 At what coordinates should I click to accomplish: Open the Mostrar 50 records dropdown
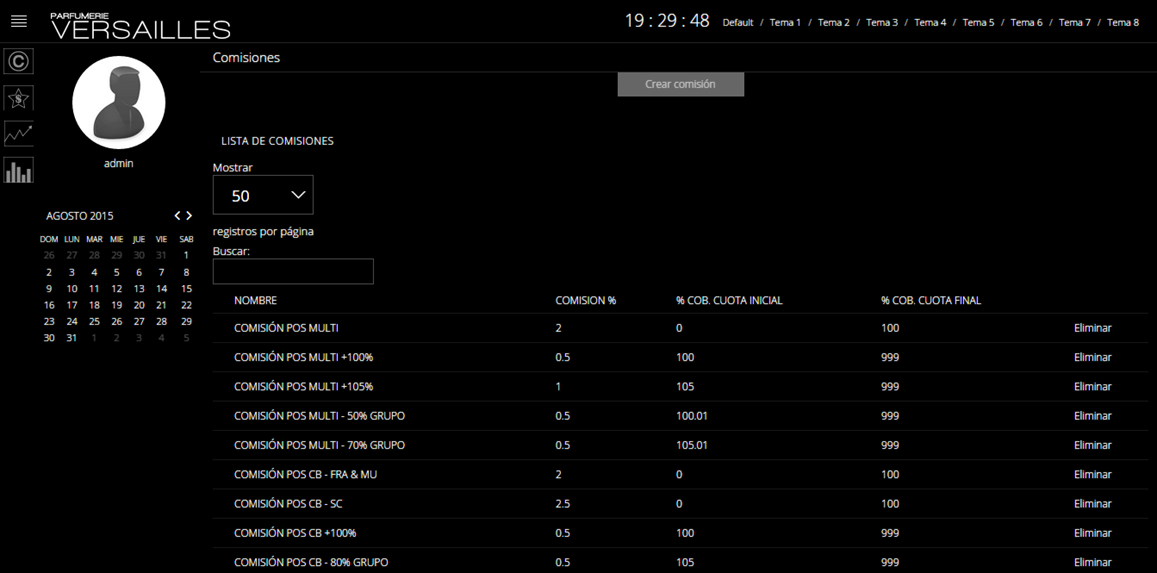tap(263, 195)
